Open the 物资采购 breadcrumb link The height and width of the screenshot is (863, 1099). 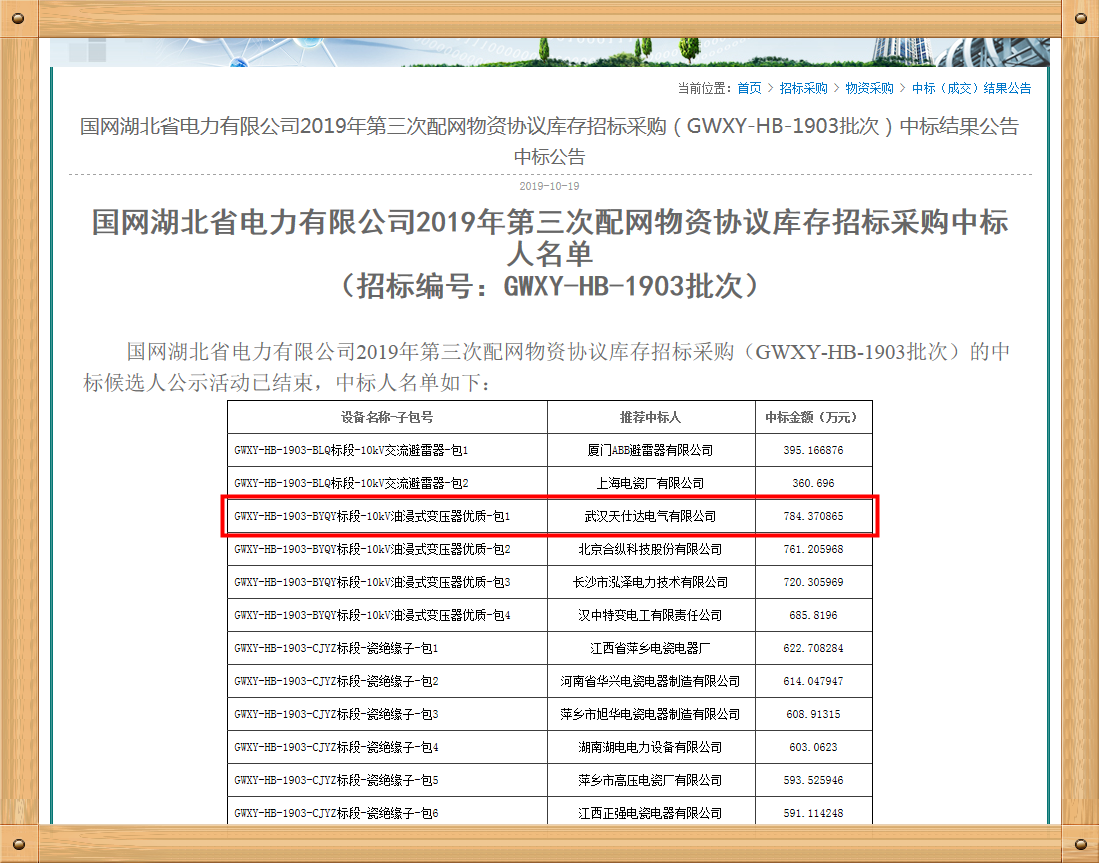869,88
